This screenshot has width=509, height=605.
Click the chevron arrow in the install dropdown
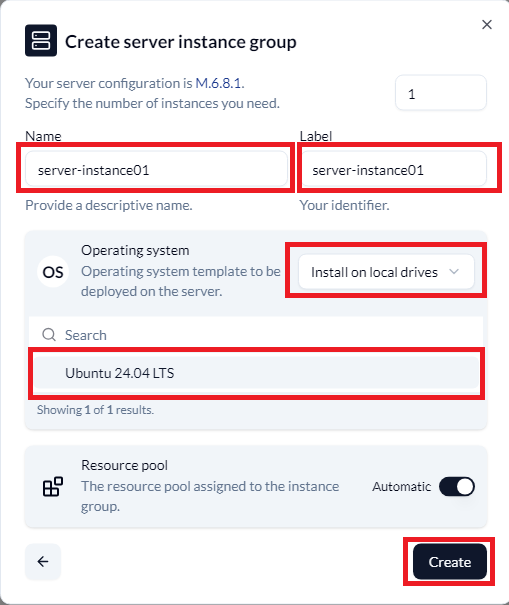coord(454,272)
